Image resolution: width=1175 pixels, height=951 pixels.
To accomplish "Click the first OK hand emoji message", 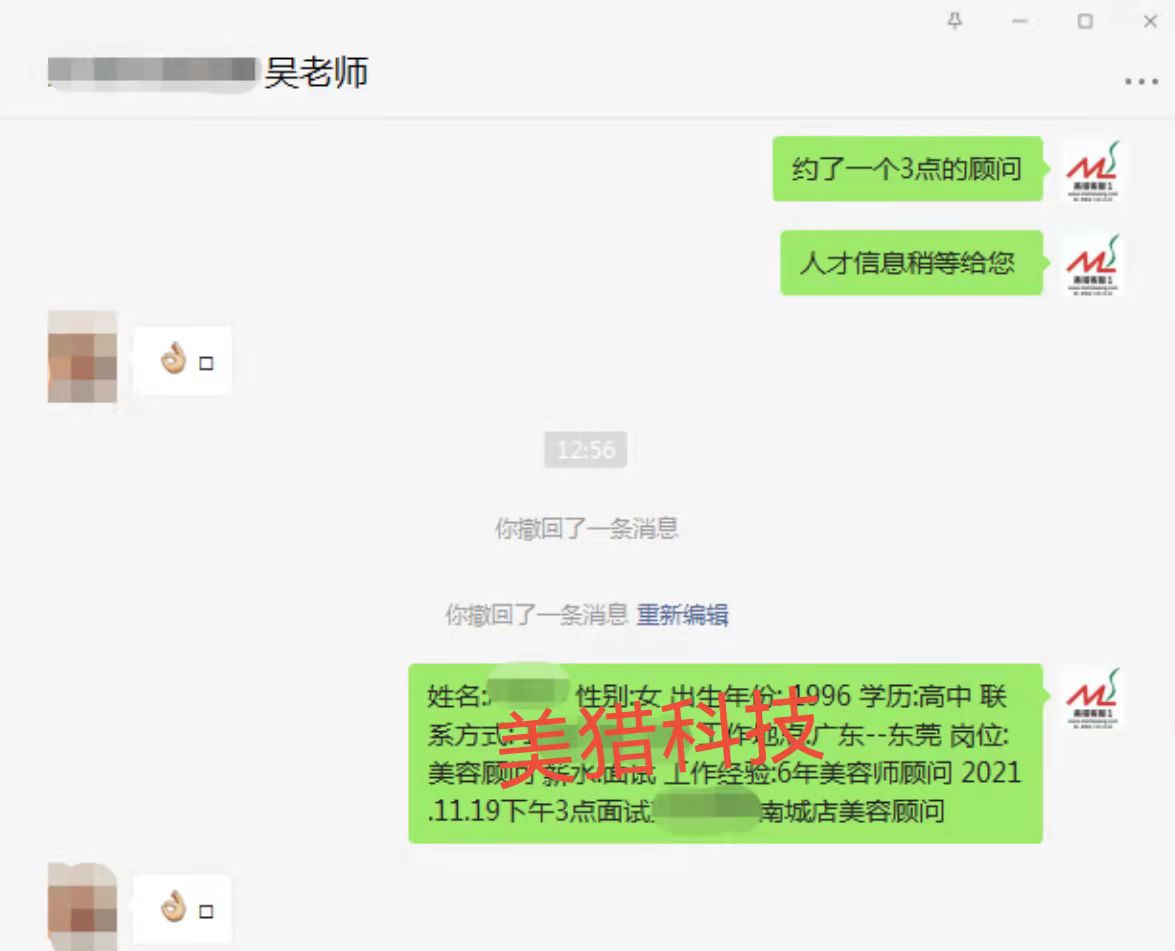I will click(183, 360).
